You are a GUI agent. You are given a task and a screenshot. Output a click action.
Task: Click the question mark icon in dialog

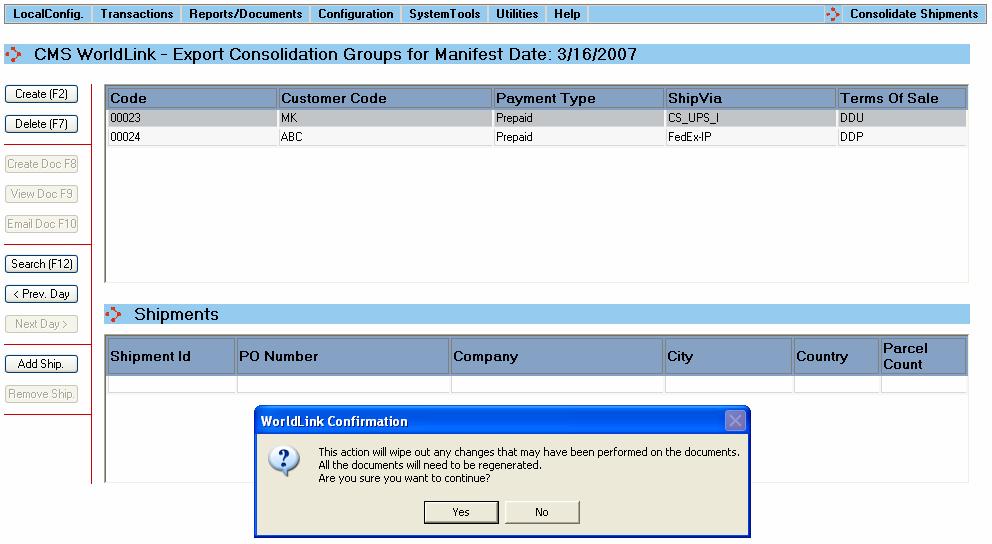pyautogui.click(x=285, y=461)
